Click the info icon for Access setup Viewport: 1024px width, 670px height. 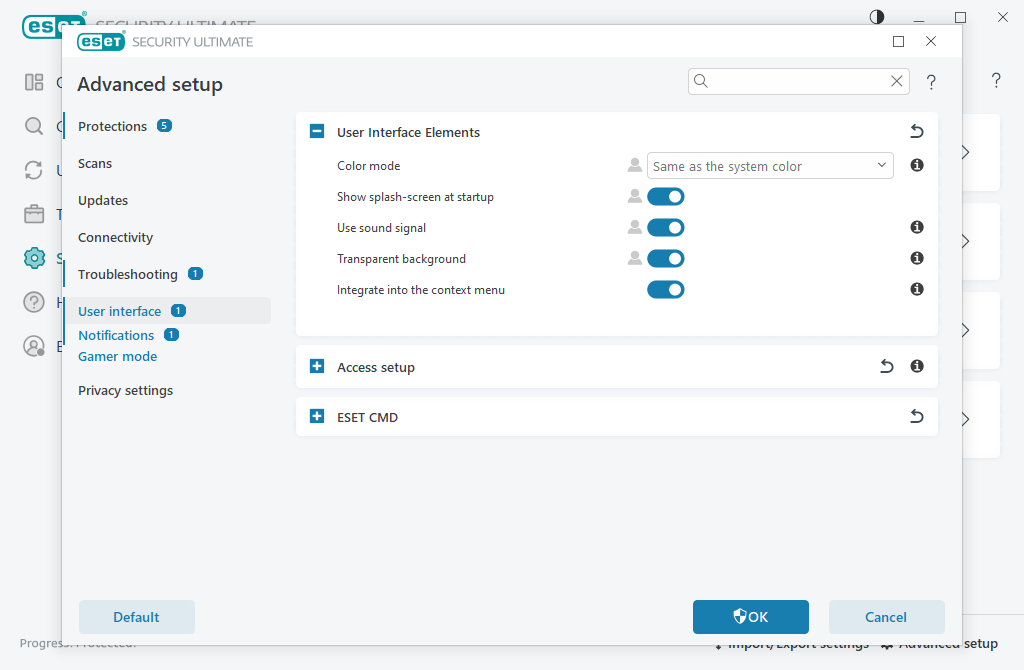917,366
